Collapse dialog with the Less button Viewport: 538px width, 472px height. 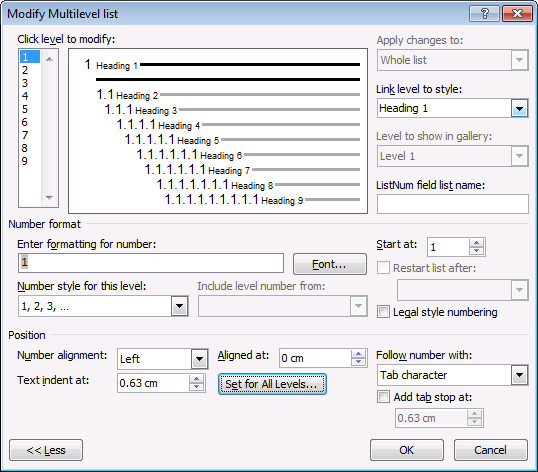(x=46, y=450)
